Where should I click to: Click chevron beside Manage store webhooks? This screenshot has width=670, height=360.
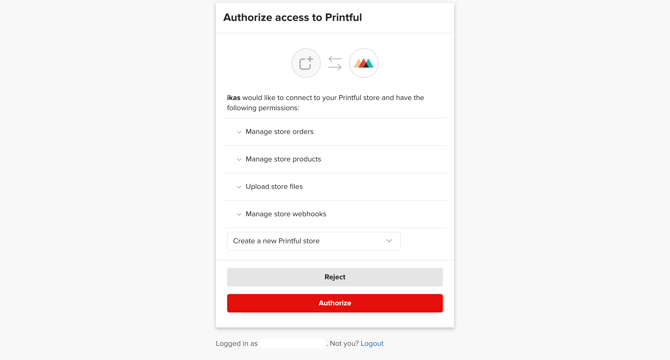[239, 214]
